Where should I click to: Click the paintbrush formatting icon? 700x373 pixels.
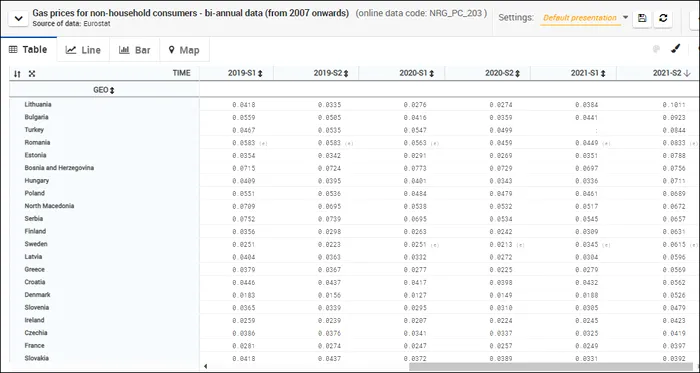[x=676, y=49]
